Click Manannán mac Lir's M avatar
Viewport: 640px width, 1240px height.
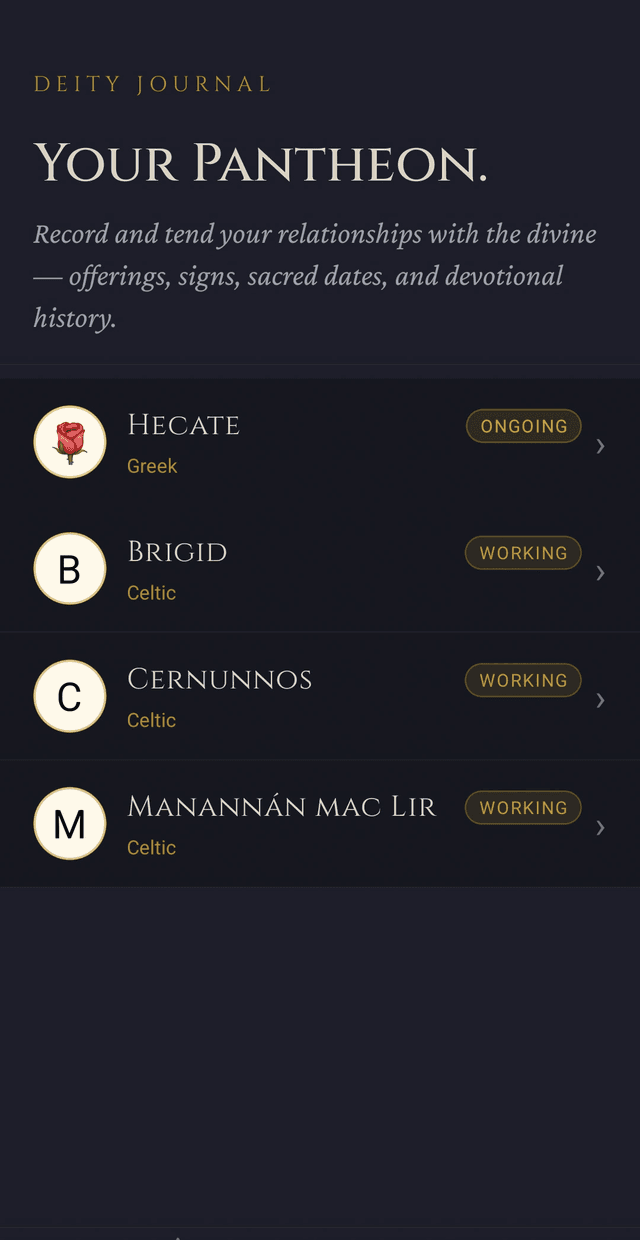[70, 823]
